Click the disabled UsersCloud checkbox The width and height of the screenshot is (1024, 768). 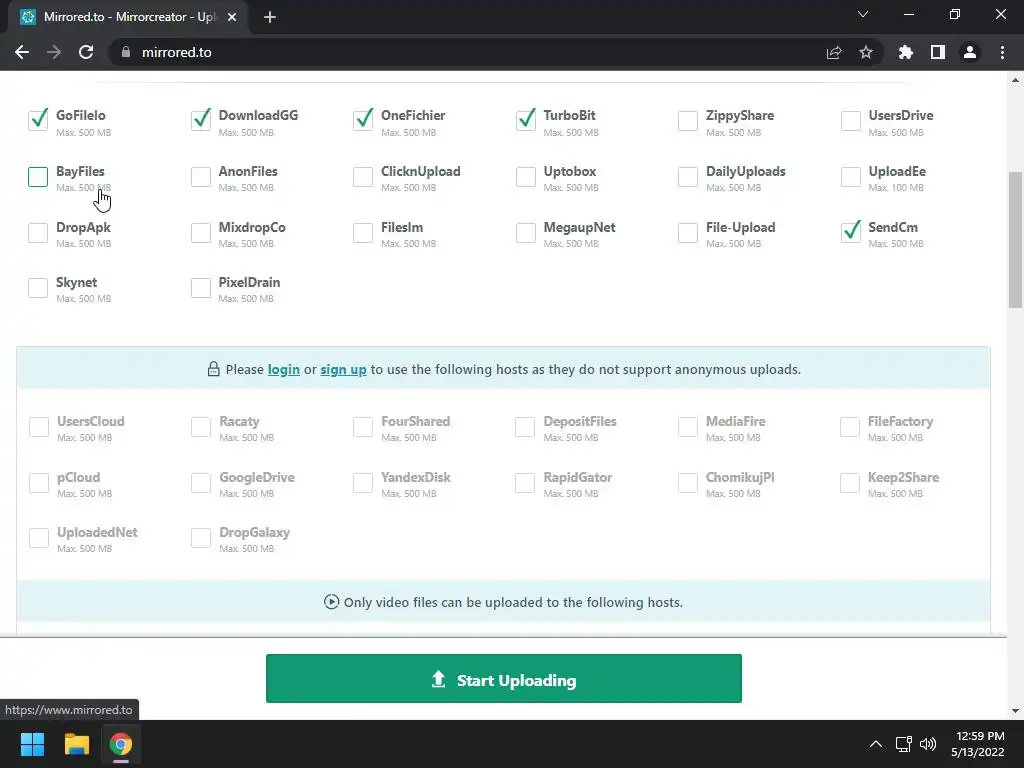click(x=39, y=426)
